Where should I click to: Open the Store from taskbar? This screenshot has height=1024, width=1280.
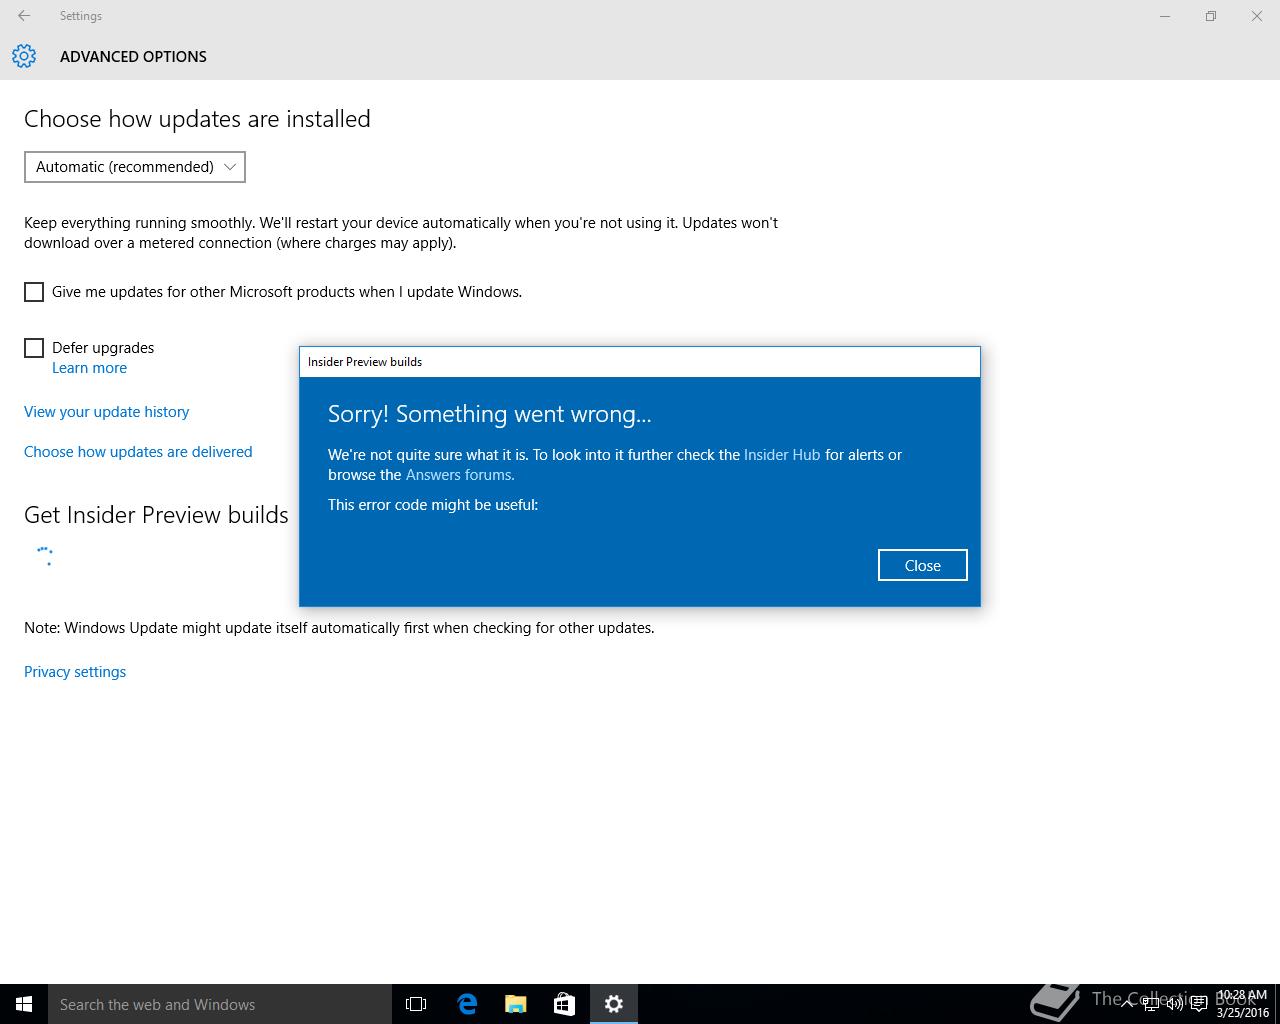[x=564, y=1004]
